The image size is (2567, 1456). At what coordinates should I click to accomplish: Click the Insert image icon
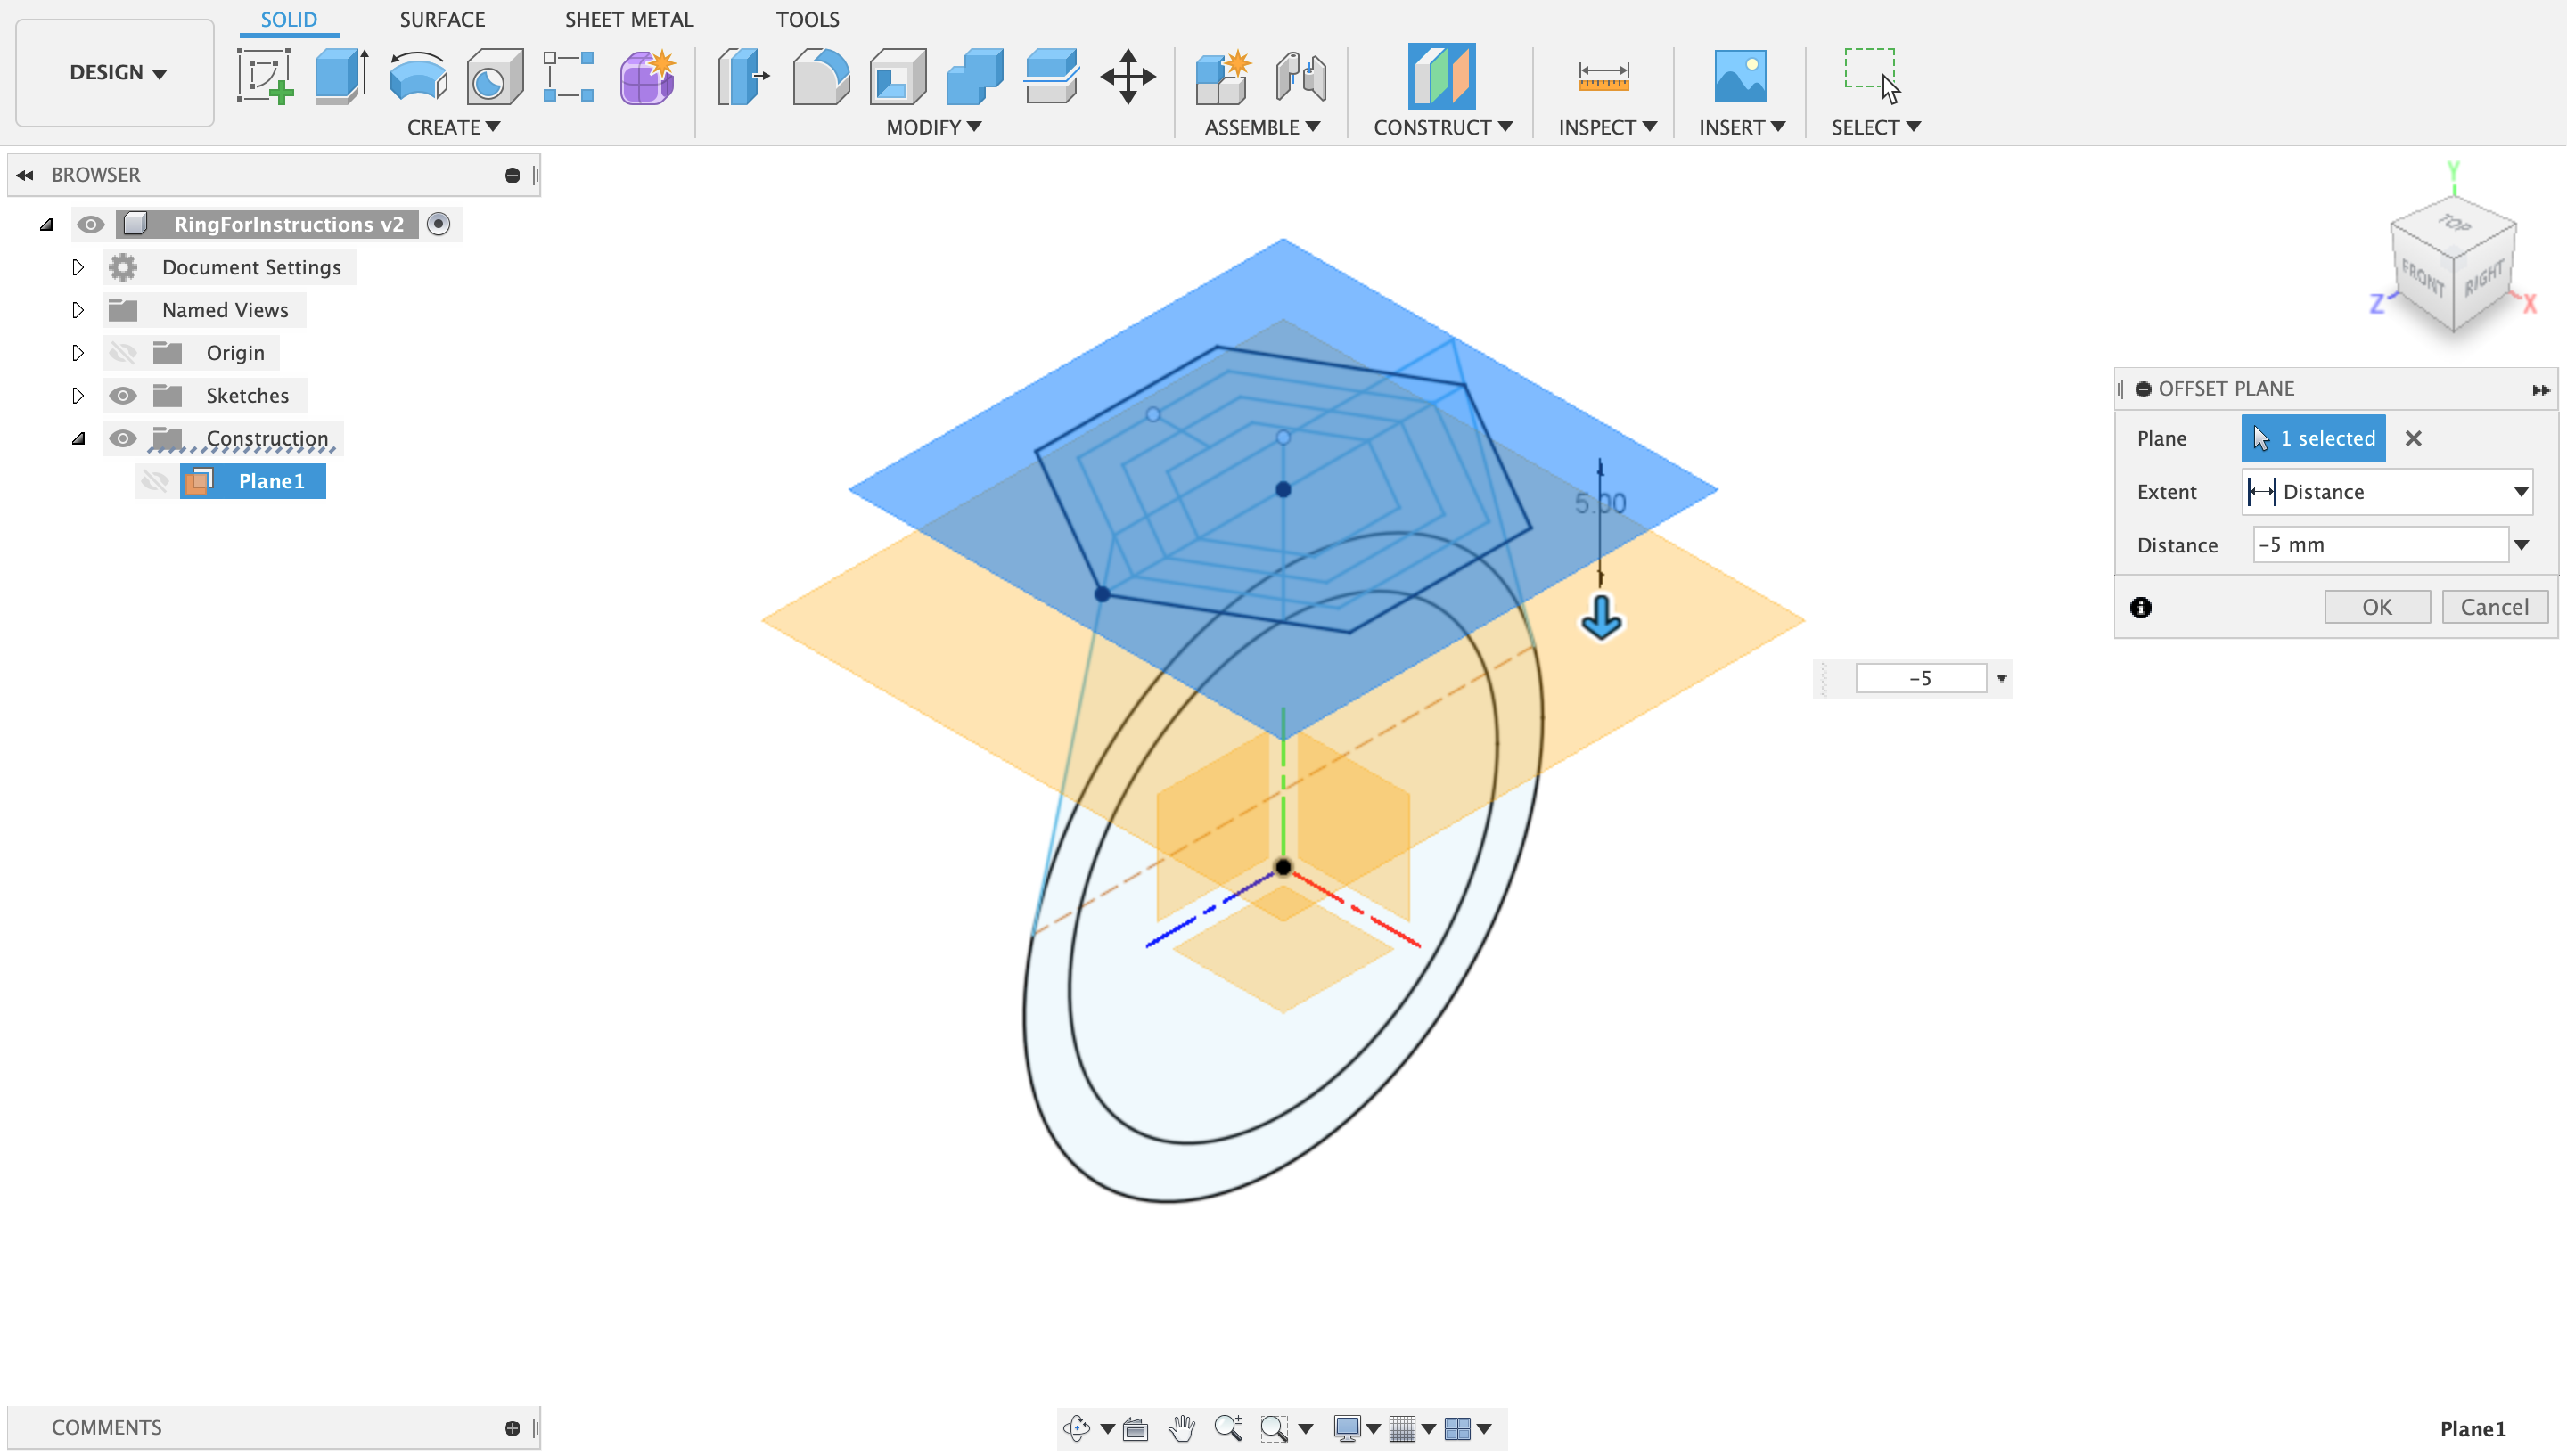(1739, 76)
